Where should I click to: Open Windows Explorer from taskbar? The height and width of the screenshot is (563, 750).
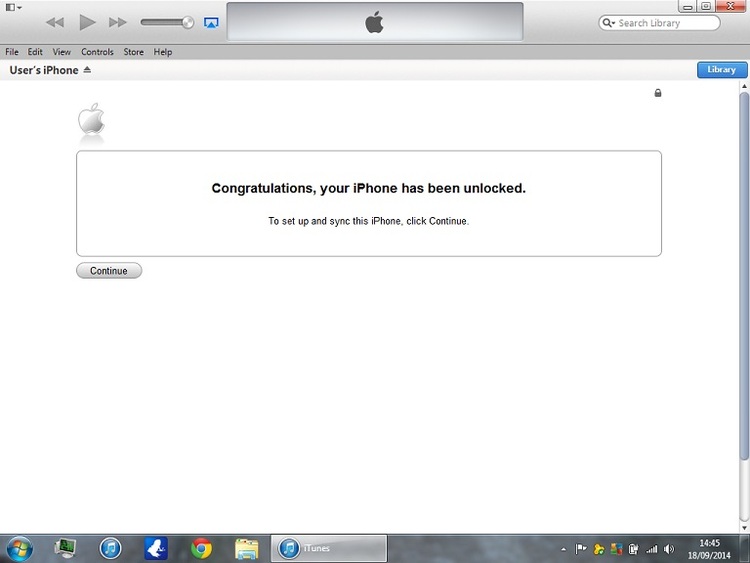pos(247,549)
